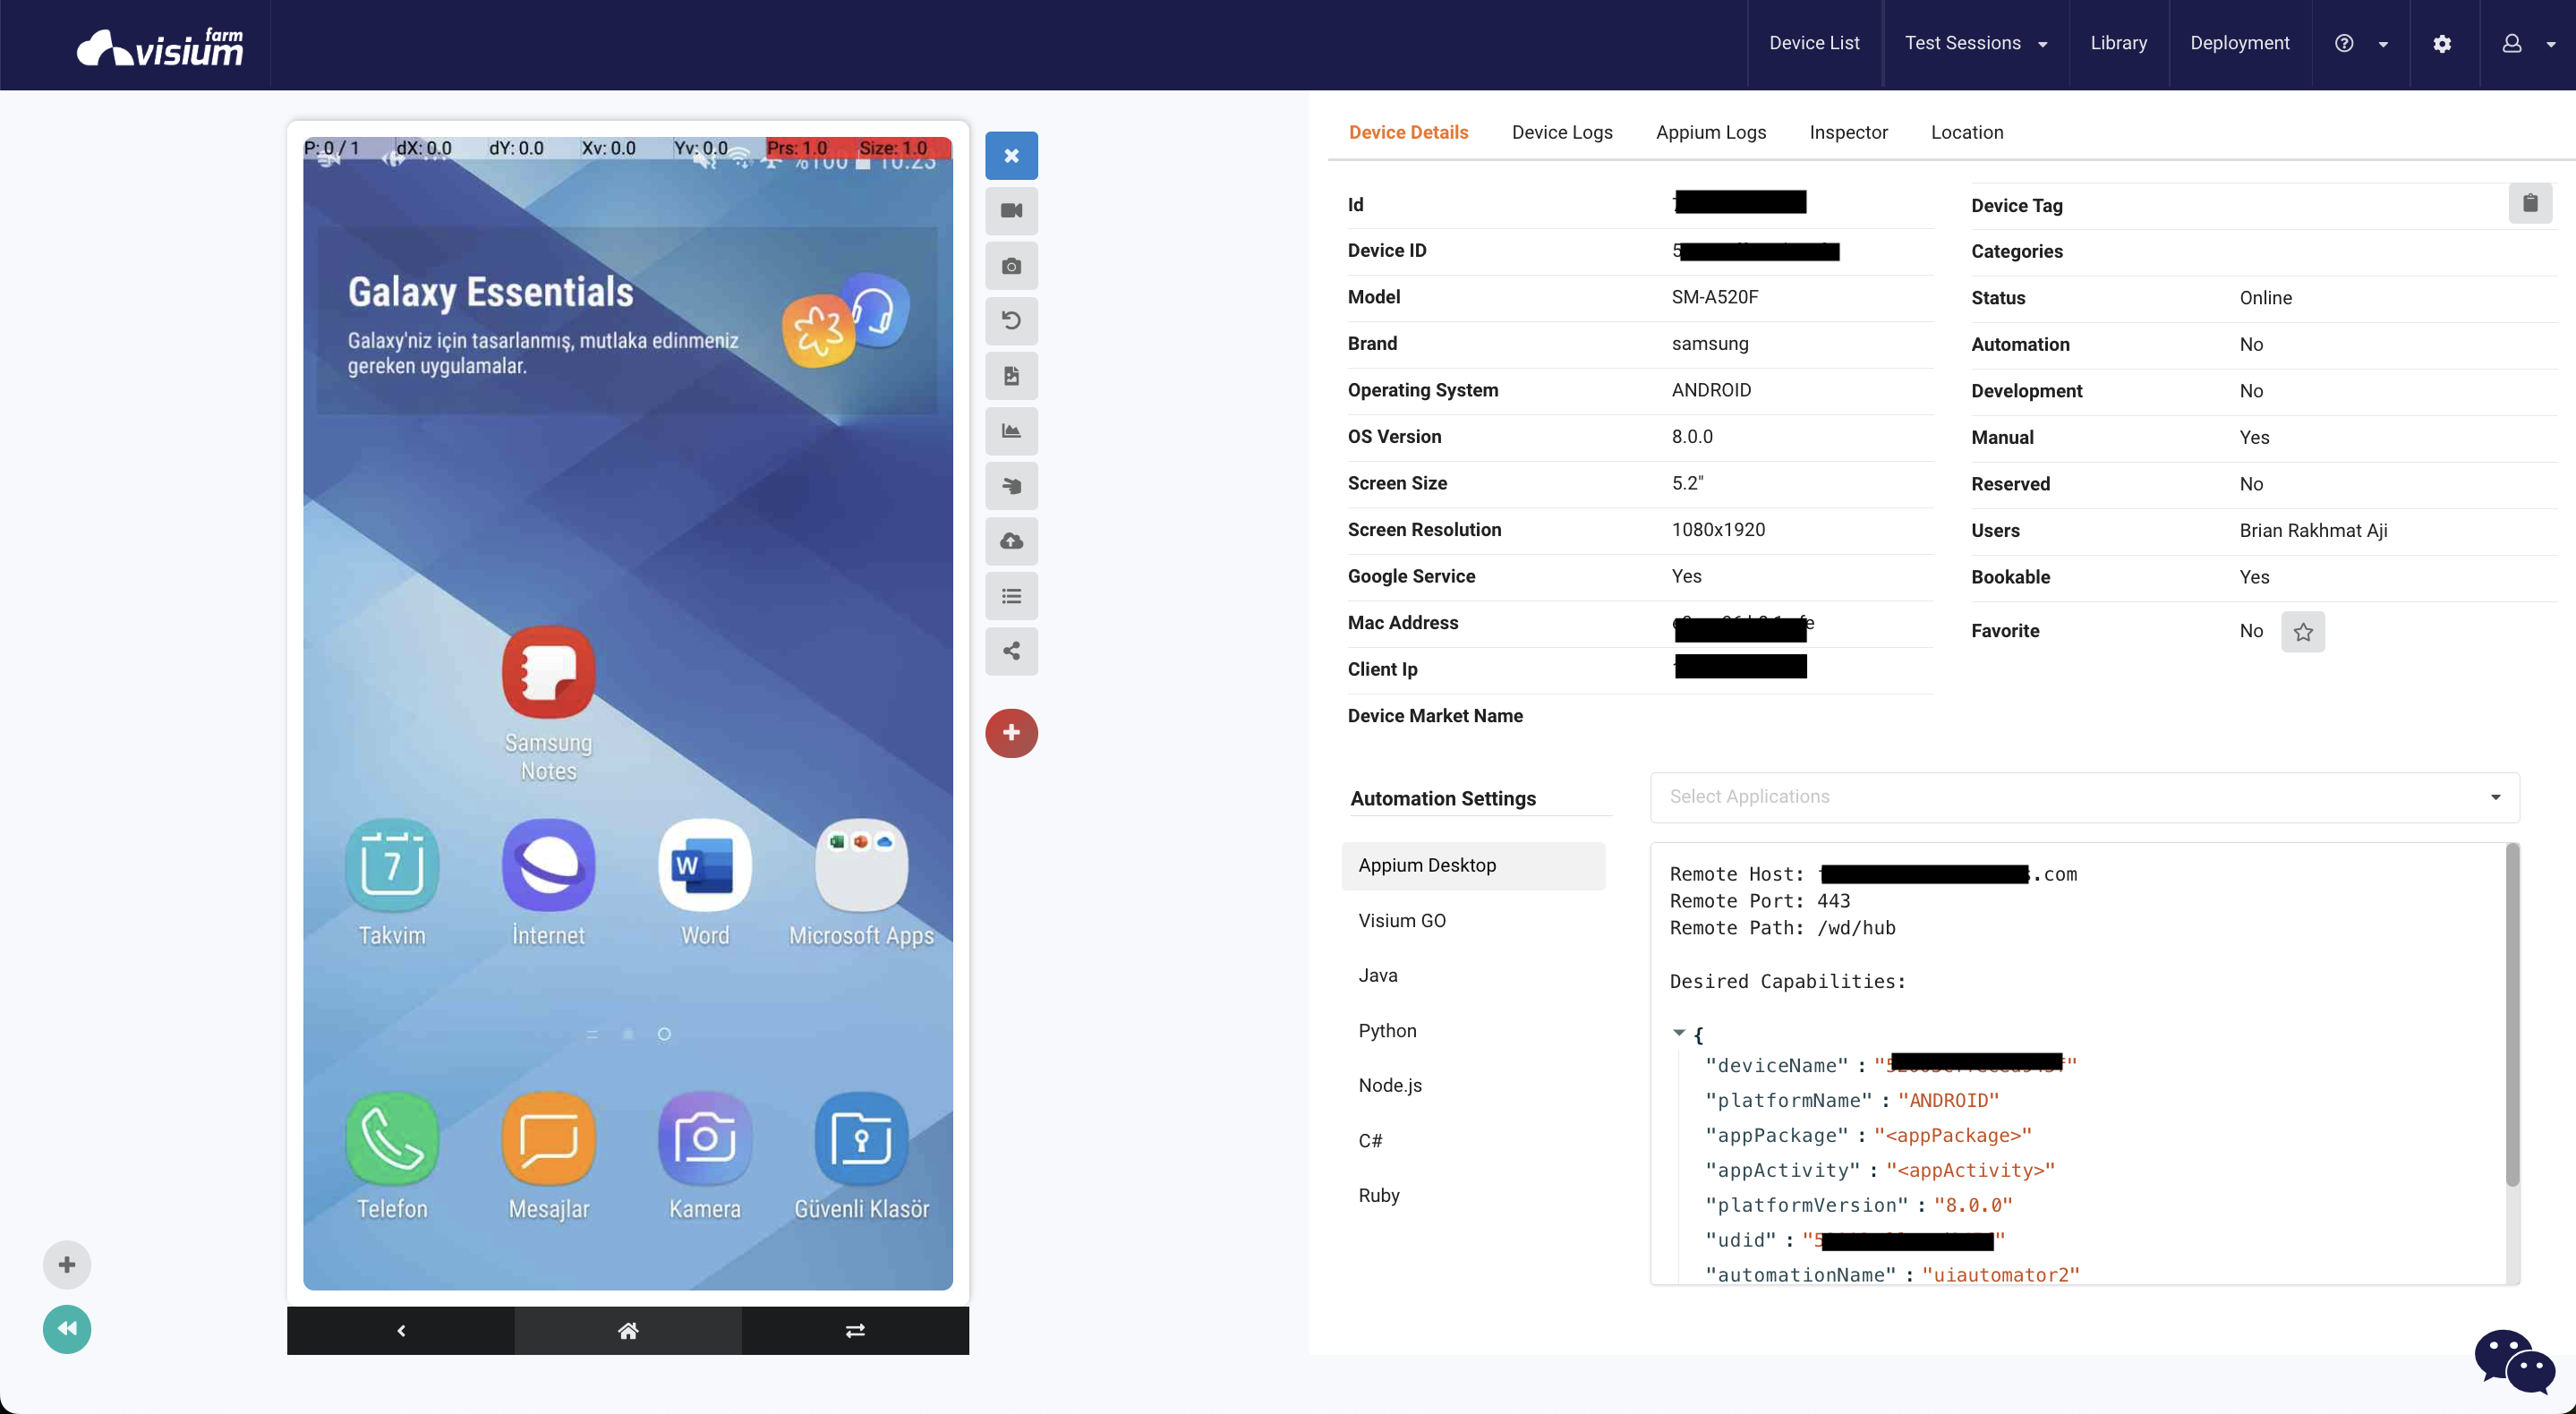Start video recording with camcorder icon

[1011, 211]
